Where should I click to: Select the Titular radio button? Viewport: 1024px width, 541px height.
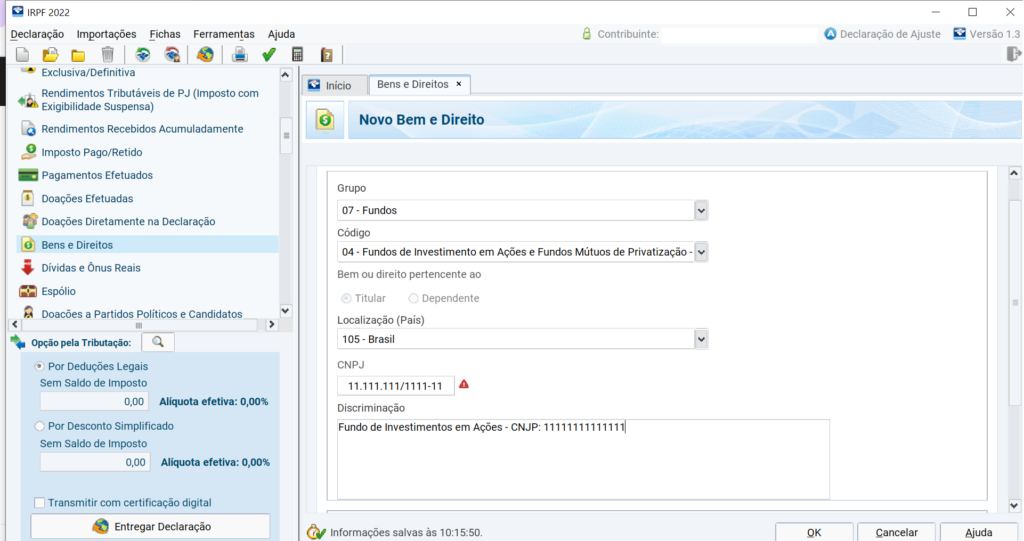[346, 298]
